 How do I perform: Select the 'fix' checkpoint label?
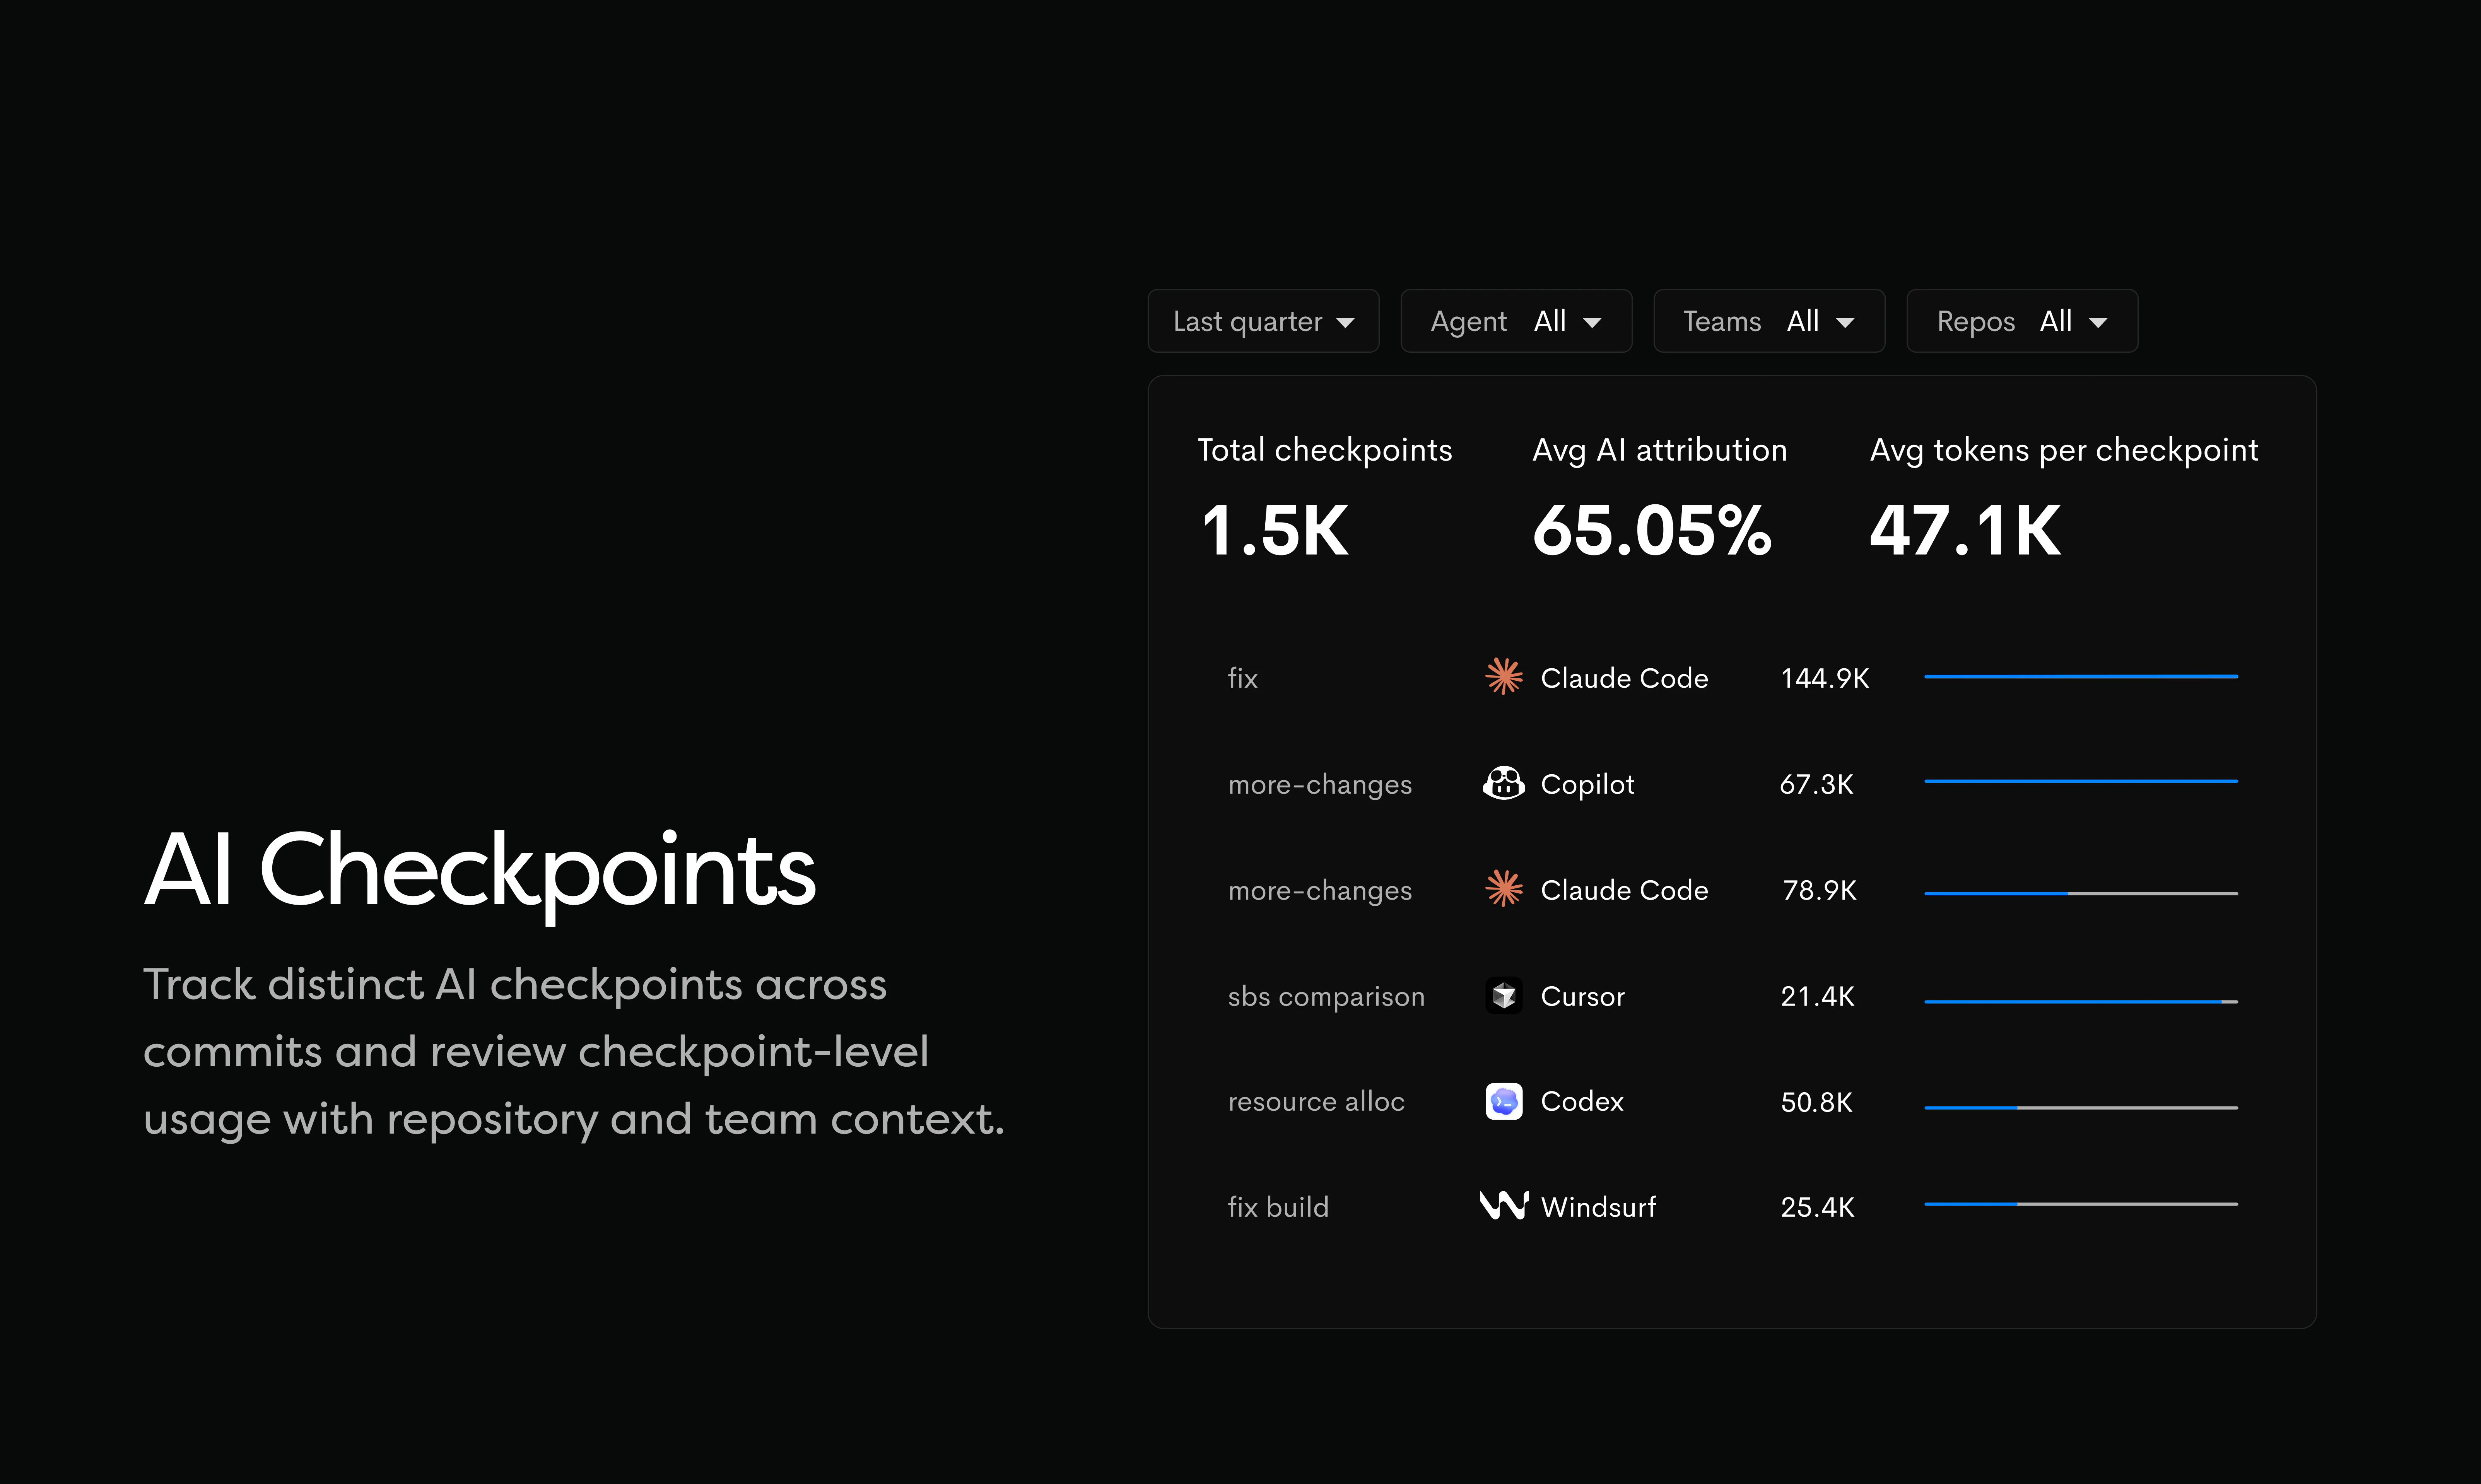coord(1242,678)
